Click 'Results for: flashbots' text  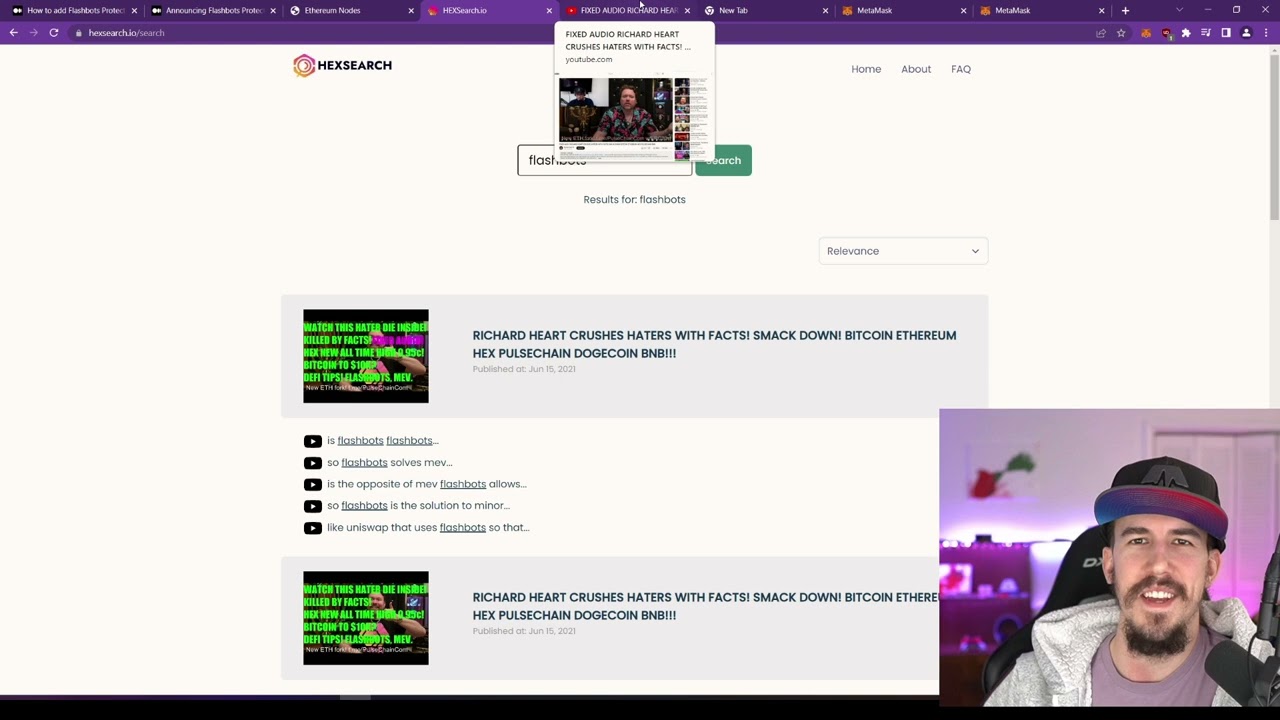coord(634,200)
